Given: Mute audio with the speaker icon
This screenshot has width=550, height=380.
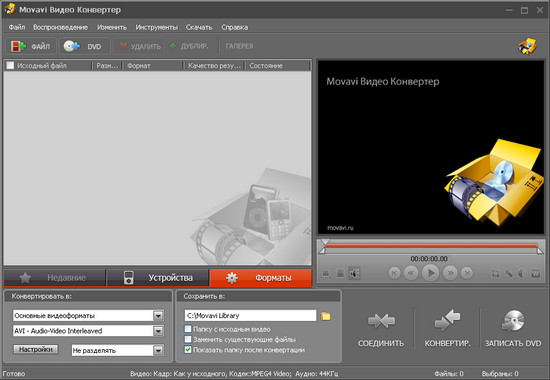Looking at the screenshot, I should [x=355, y=273].
